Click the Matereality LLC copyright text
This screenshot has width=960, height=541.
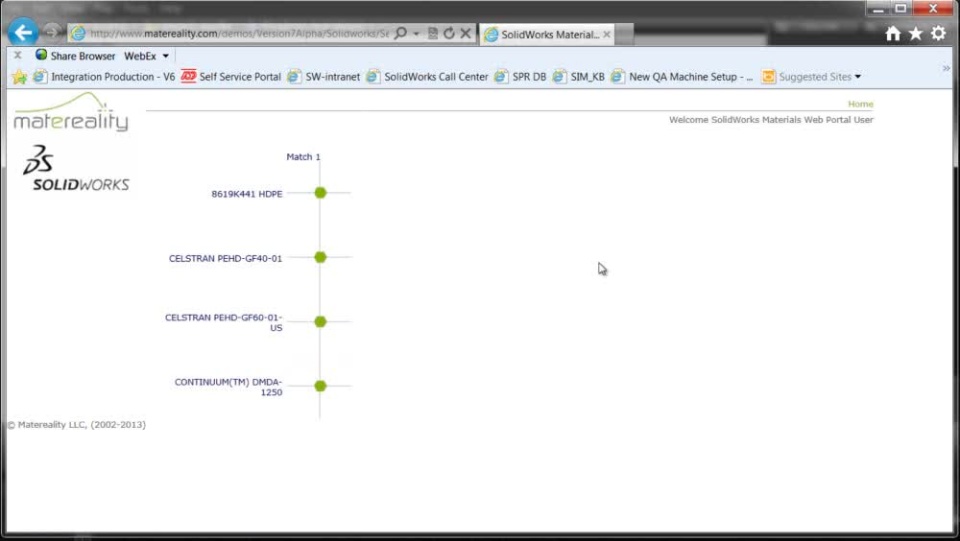click(x=77, y=425)
